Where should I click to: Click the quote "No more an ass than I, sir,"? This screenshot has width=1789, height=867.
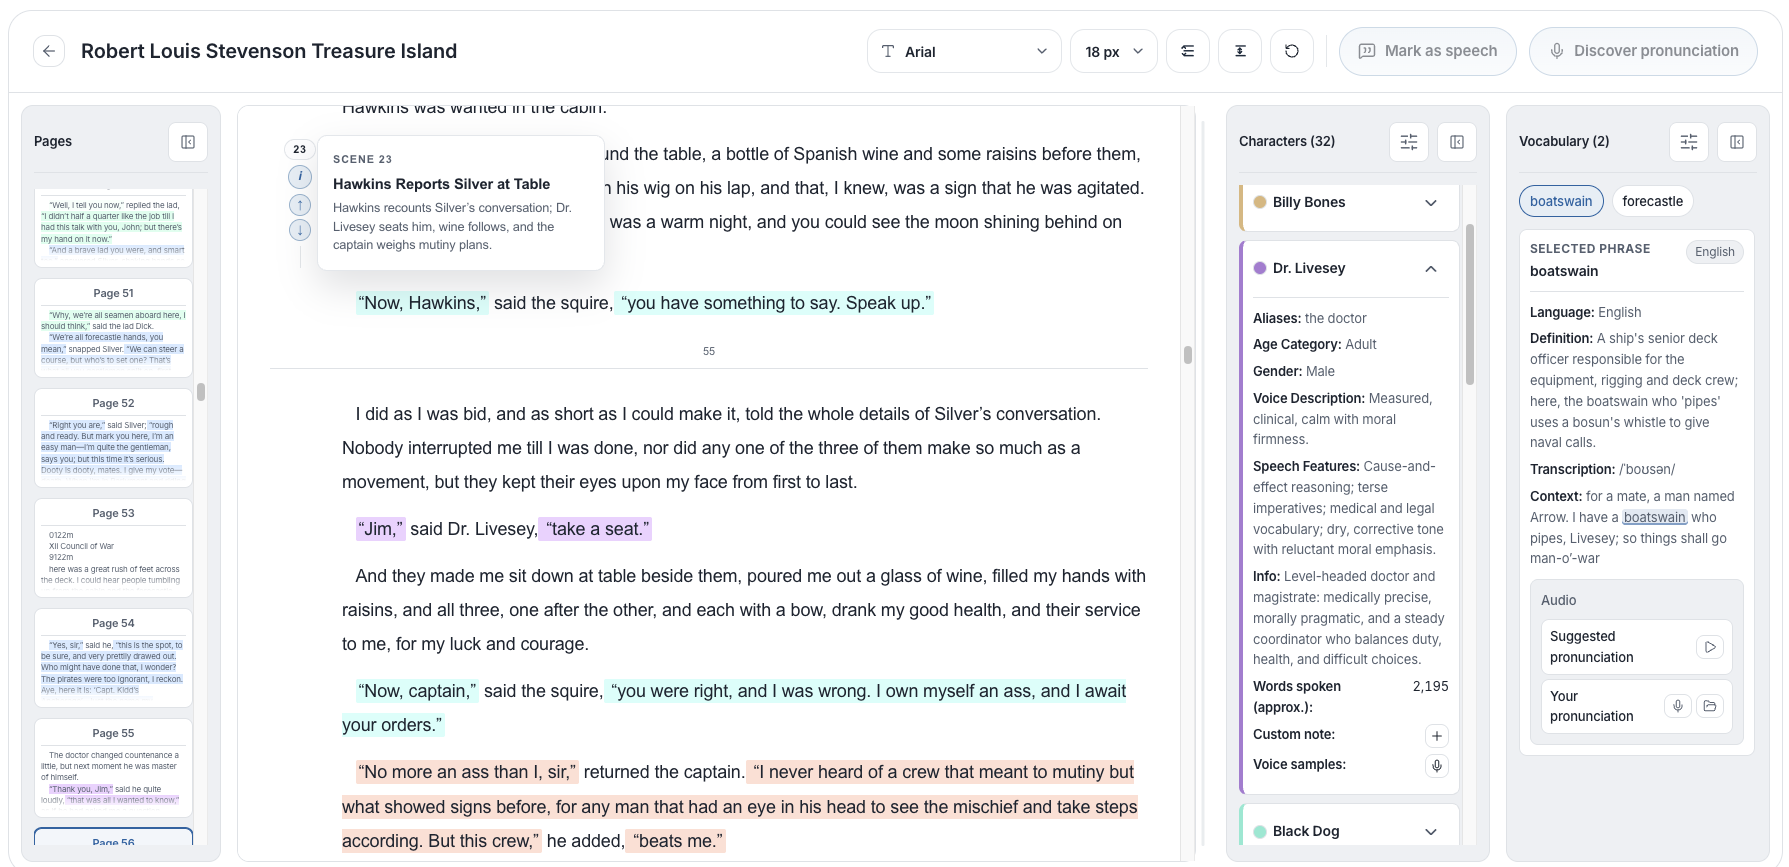pos(467,772)
